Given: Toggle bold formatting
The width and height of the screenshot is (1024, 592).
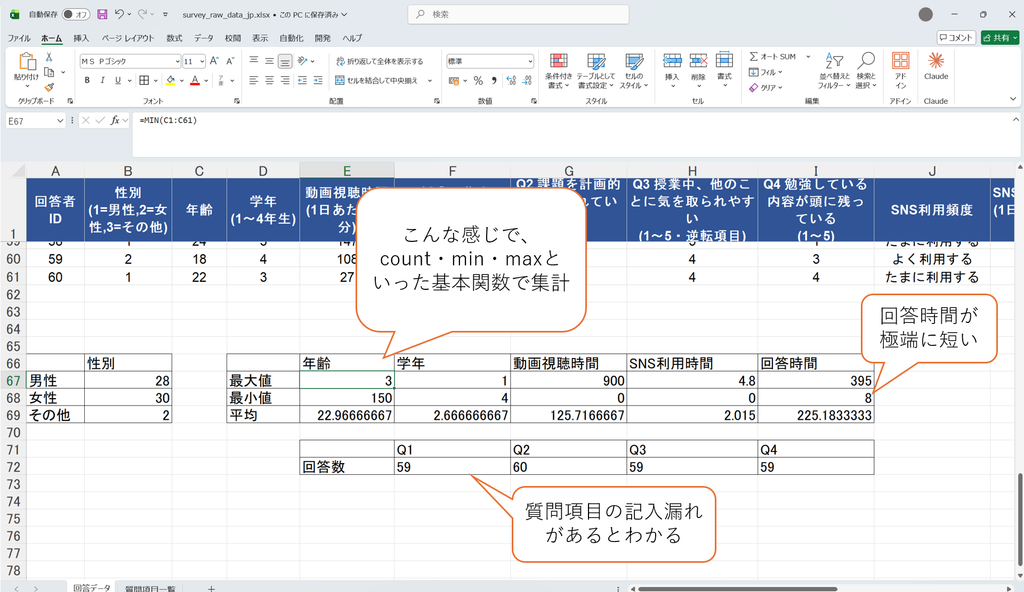Looking at the screenshot, I should click(x=87, y=80).
